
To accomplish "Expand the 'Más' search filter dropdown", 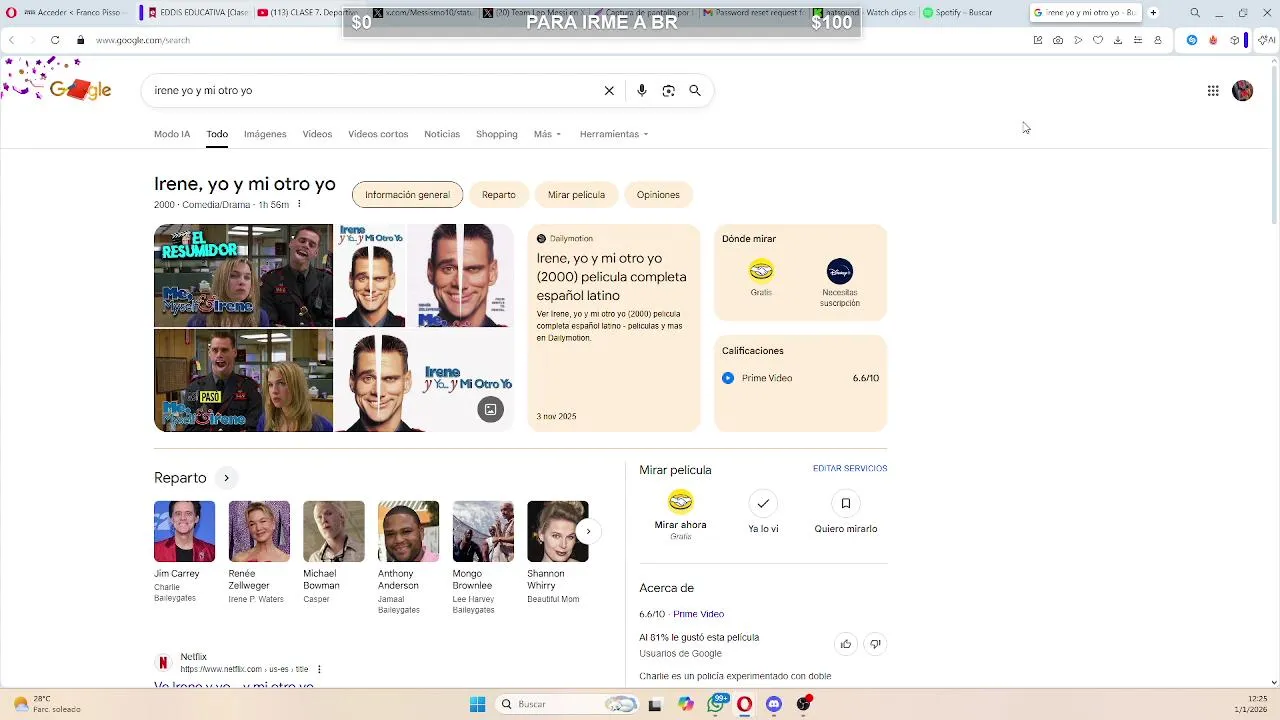I will pos(547,134).
